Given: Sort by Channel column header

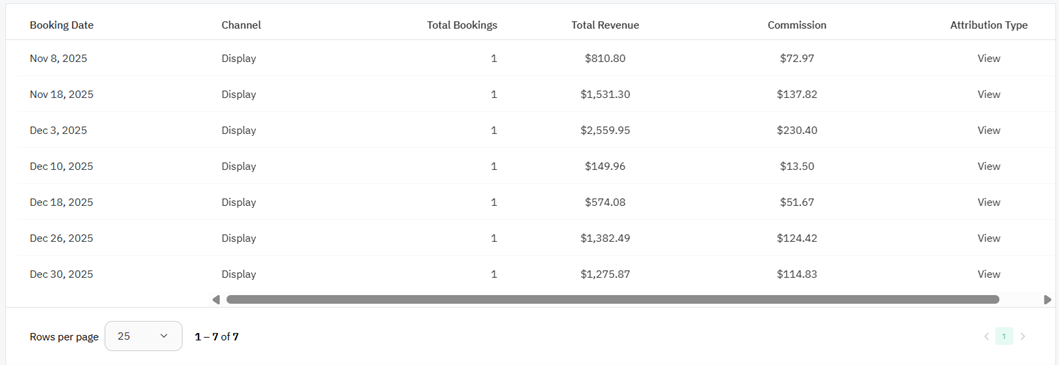Looking at the screenshot, I should click(241, 25).
